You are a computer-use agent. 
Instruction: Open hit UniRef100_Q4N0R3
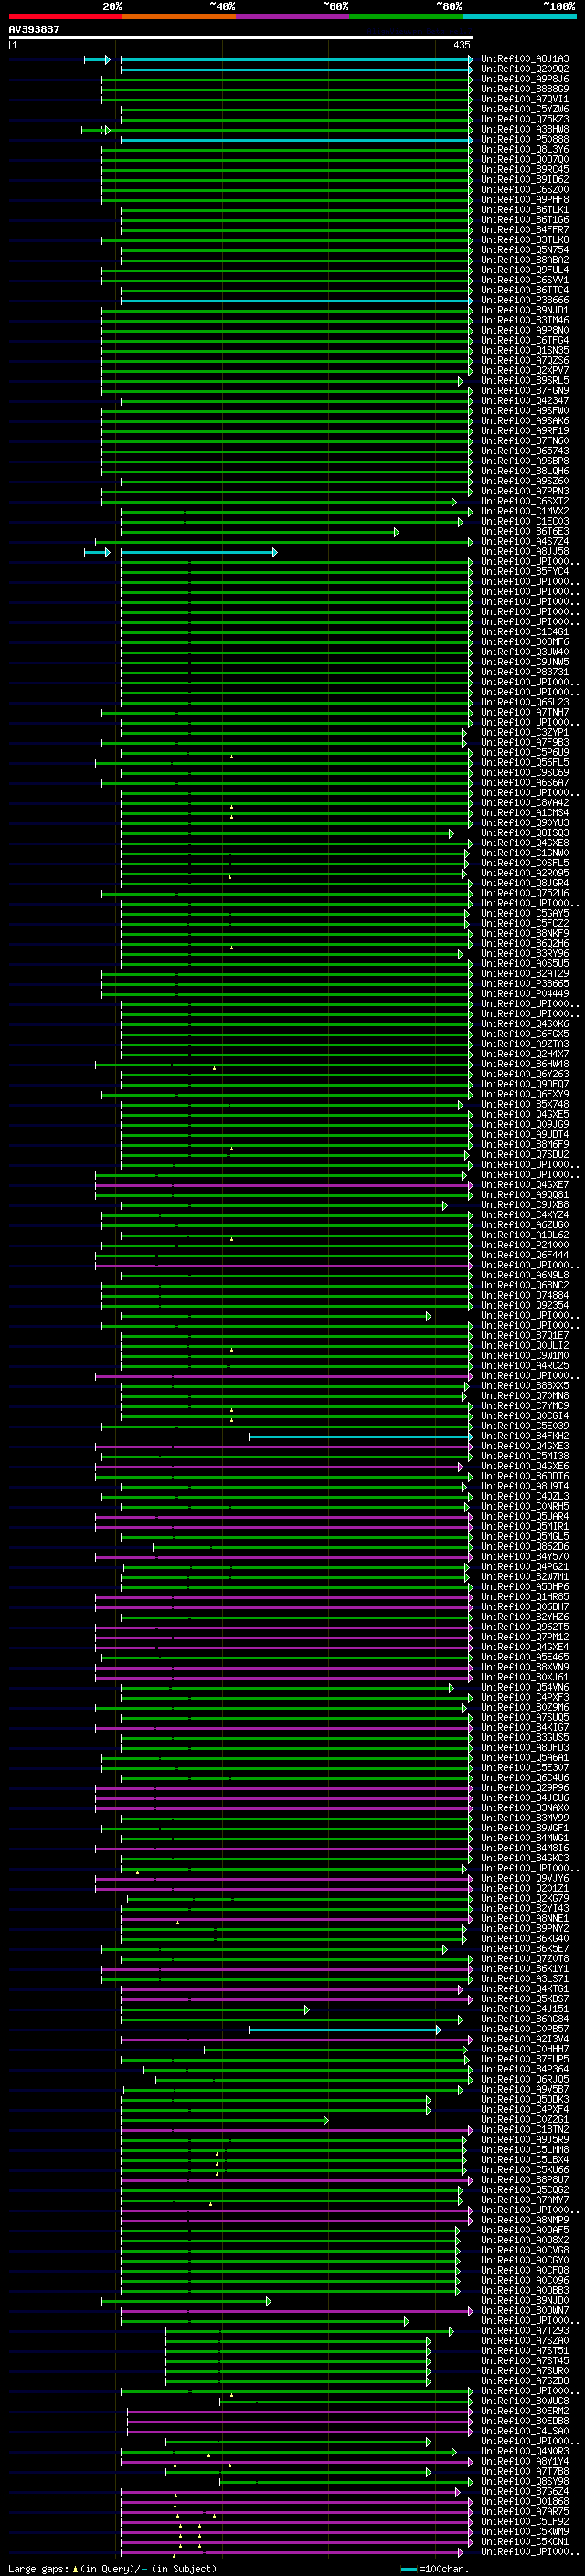point(525,2452)
